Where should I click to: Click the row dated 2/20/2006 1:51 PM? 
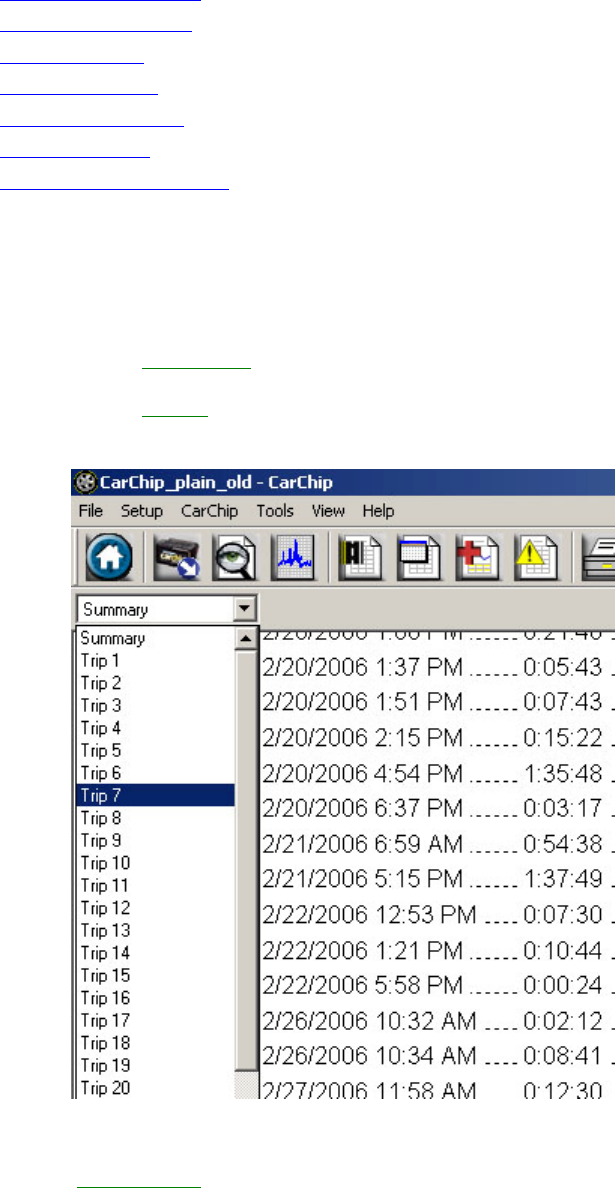coord(438,702)
